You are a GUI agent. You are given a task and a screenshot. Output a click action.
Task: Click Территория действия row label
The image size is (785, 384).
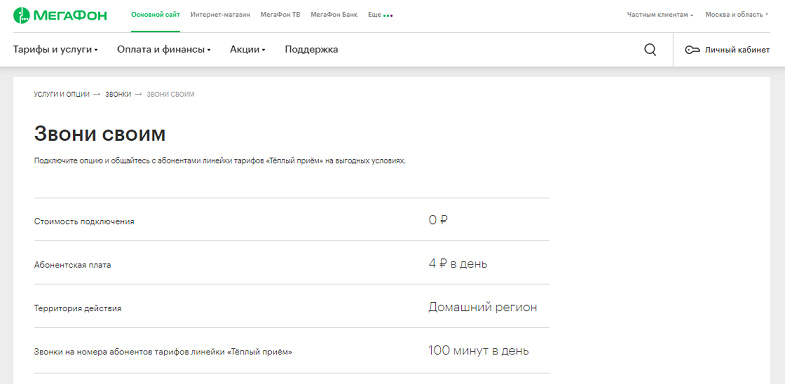(78, 308)
